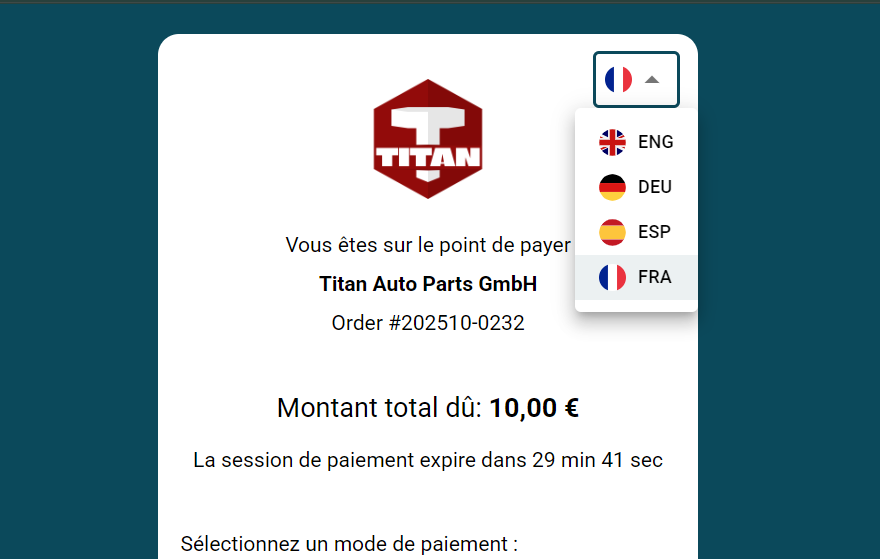Click the white TITAN wordmark inside the logo
This screenshot has height=559, width=880.
point(428,157)
